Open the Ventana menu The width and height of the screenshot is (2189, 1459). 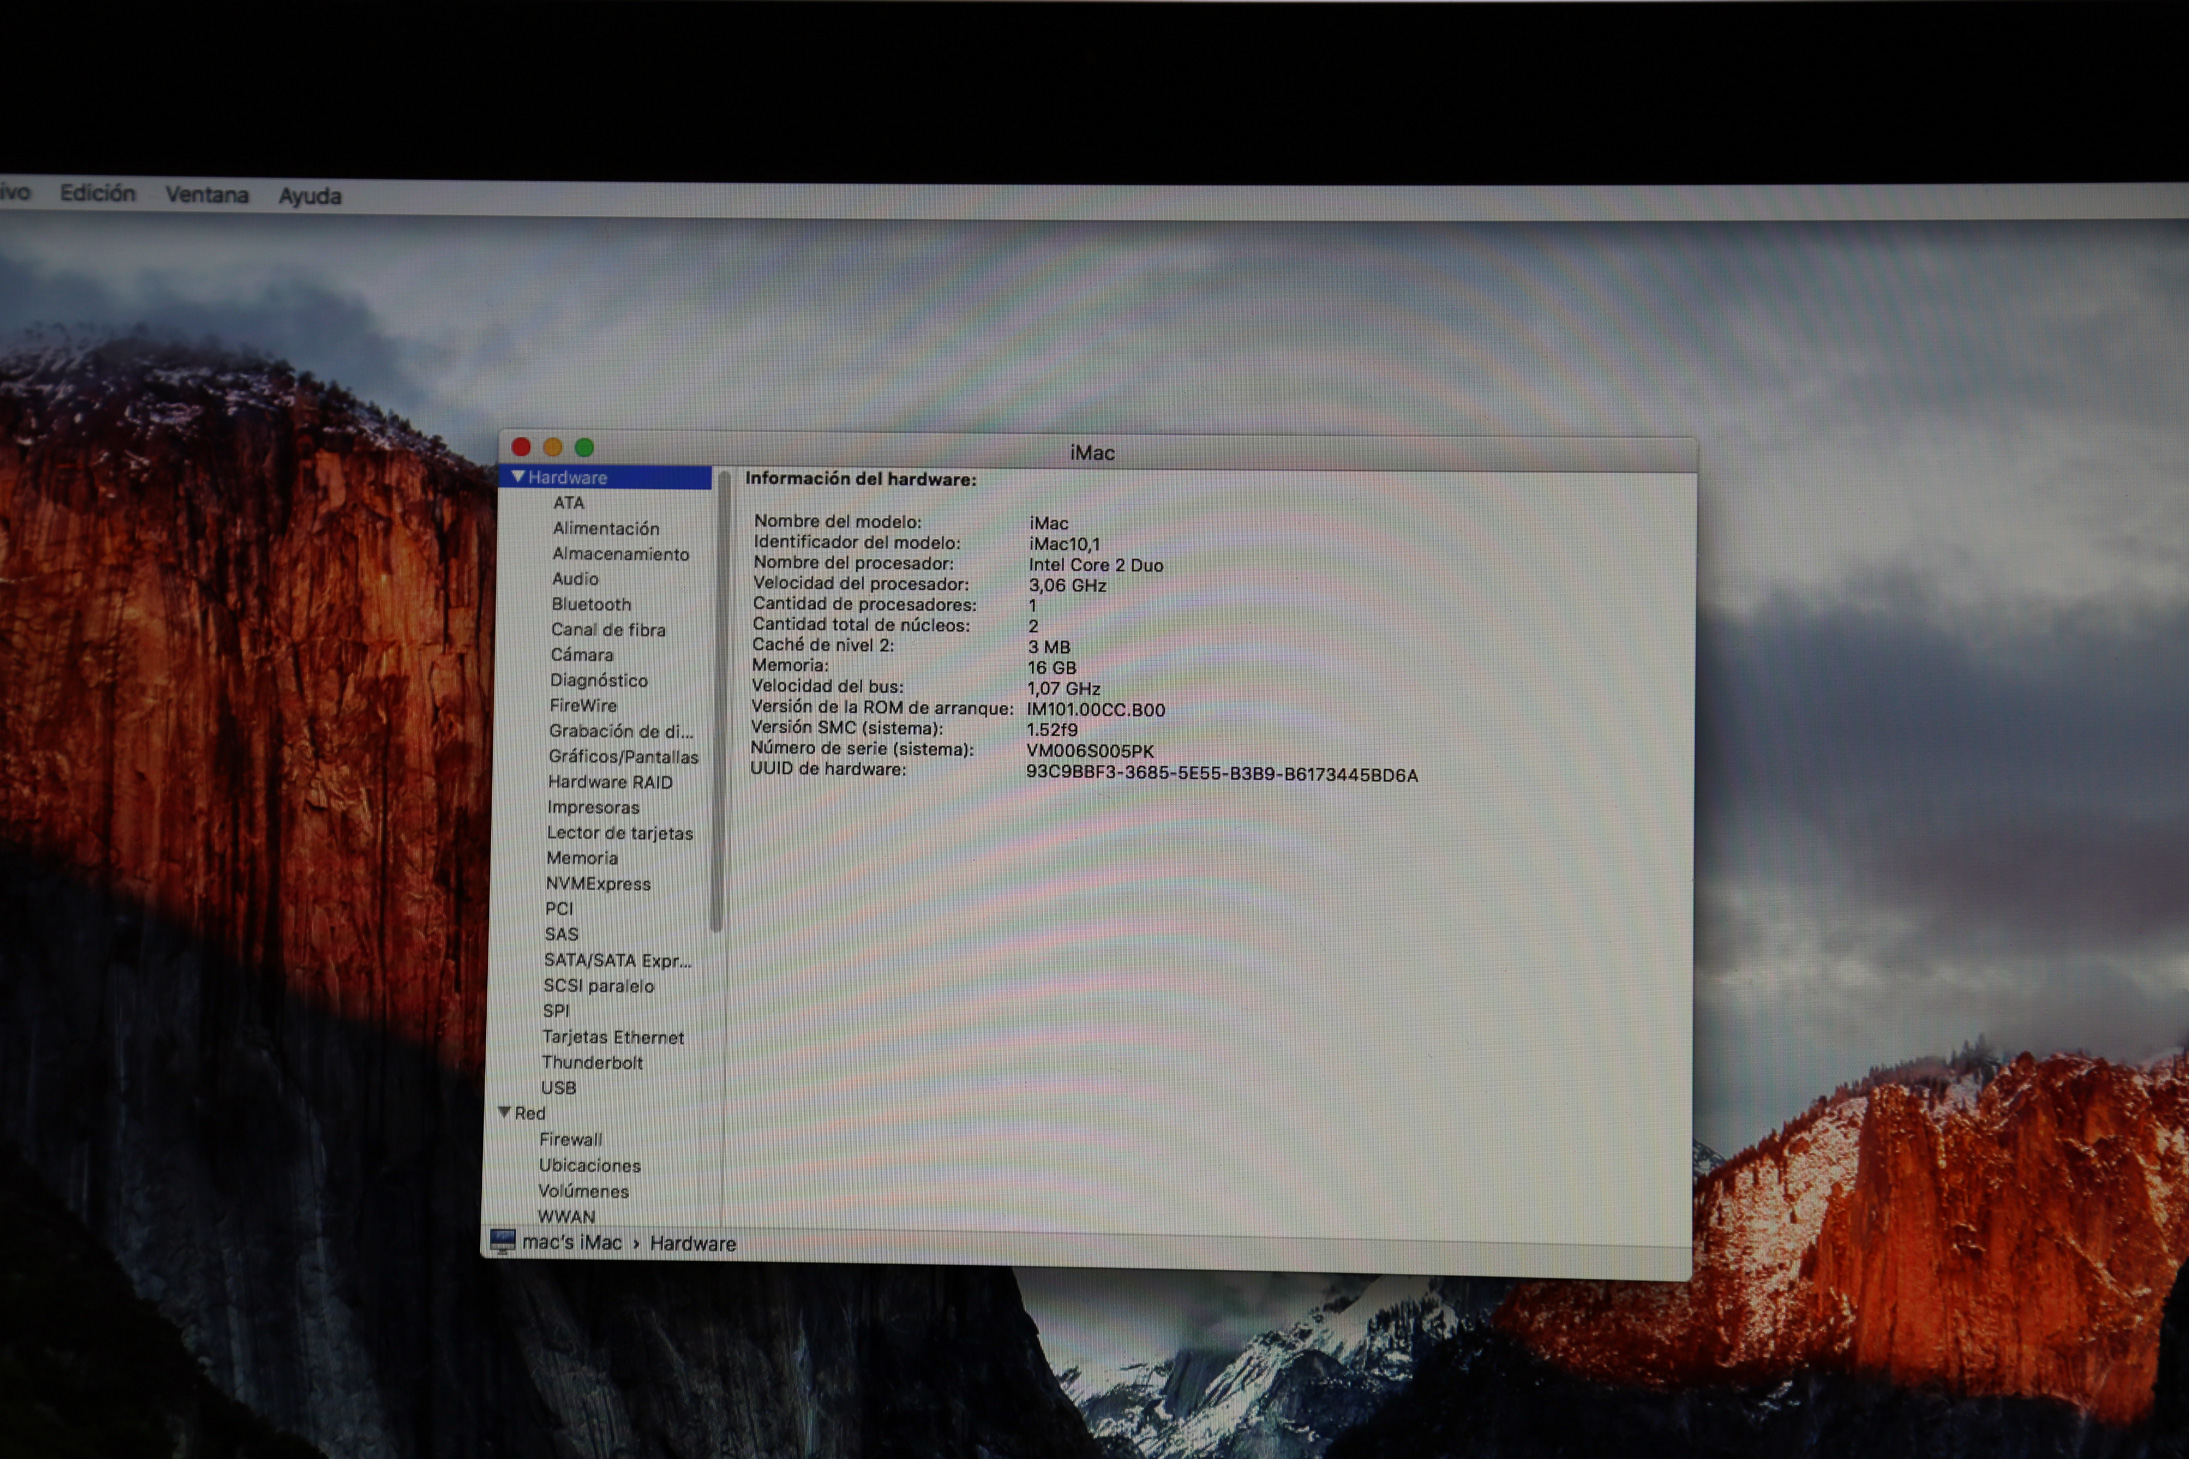tap(207, 195)
